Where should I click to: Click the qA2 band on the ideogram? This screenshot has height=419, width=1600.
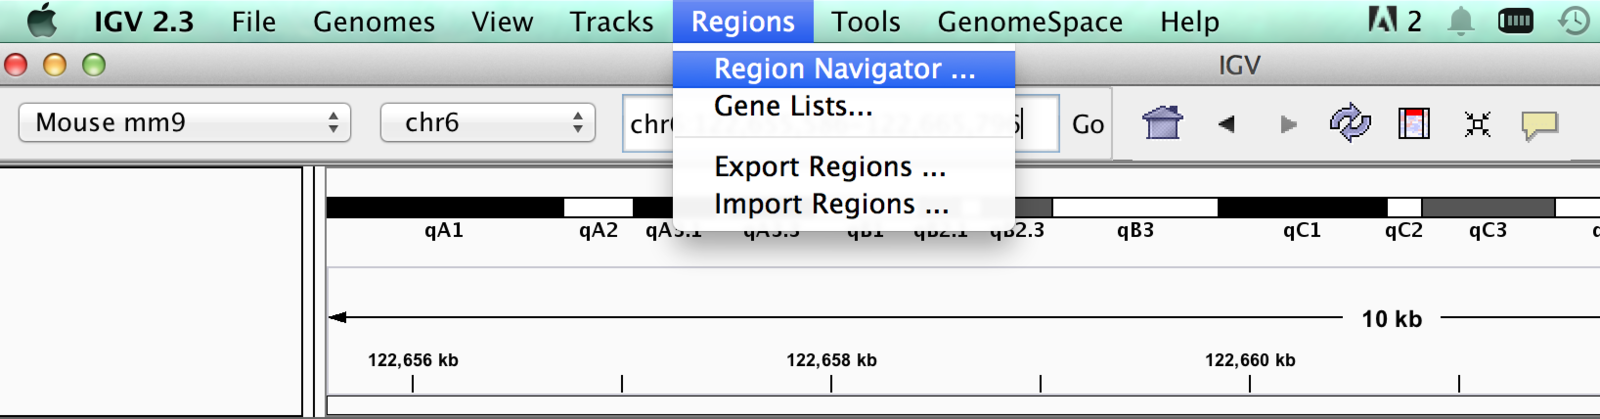(598, 208)
